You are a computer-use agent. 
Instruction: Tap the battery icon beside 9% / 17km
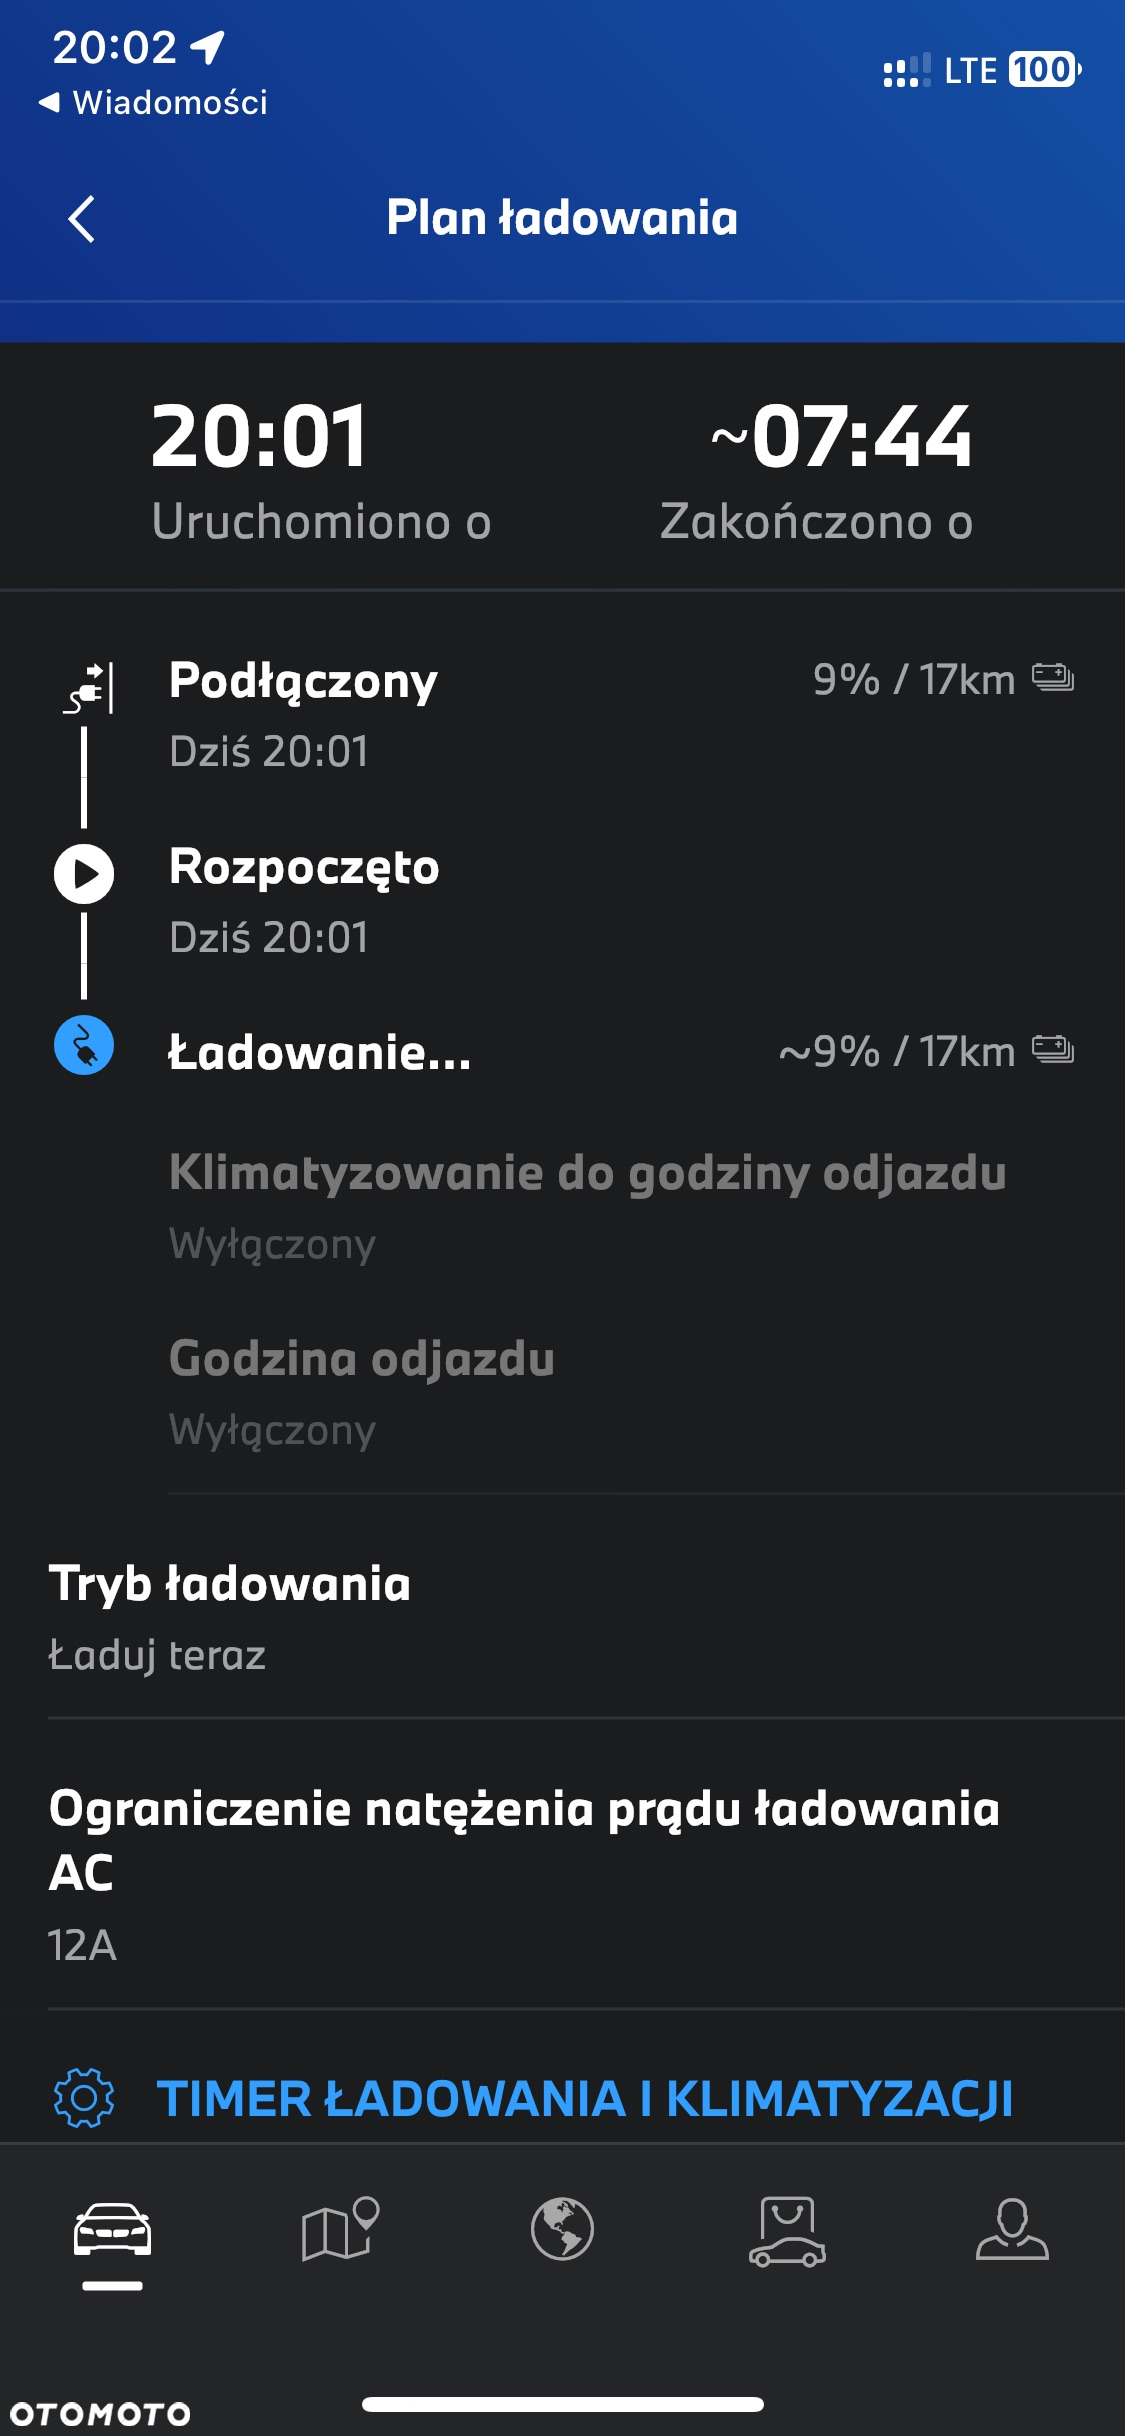(1053, 678)
